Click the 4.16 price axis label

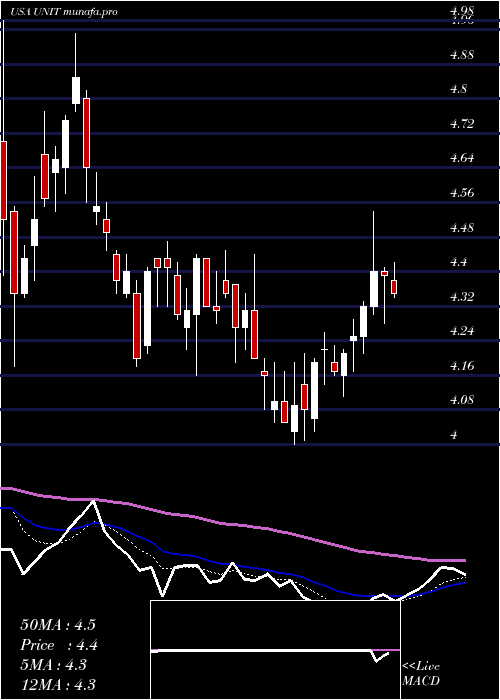(463, 366)
